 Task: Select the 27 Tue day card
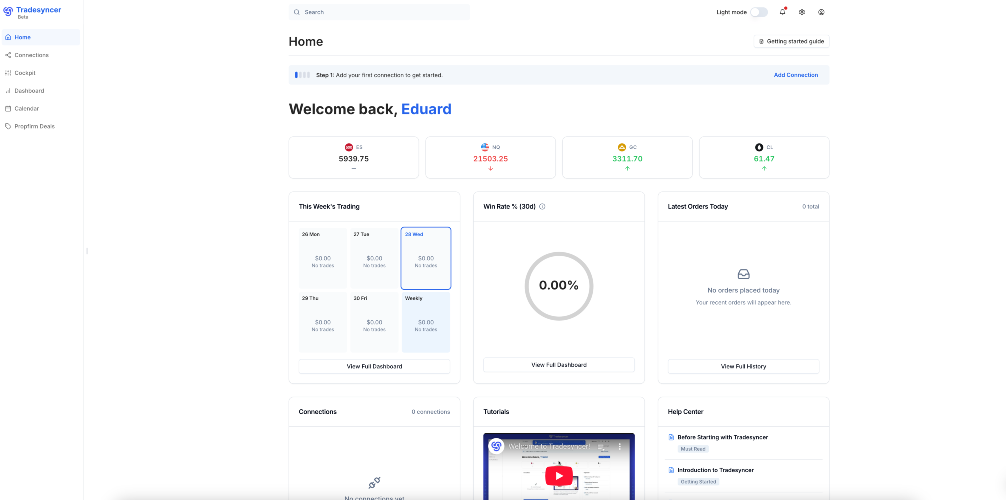point(374,258)
